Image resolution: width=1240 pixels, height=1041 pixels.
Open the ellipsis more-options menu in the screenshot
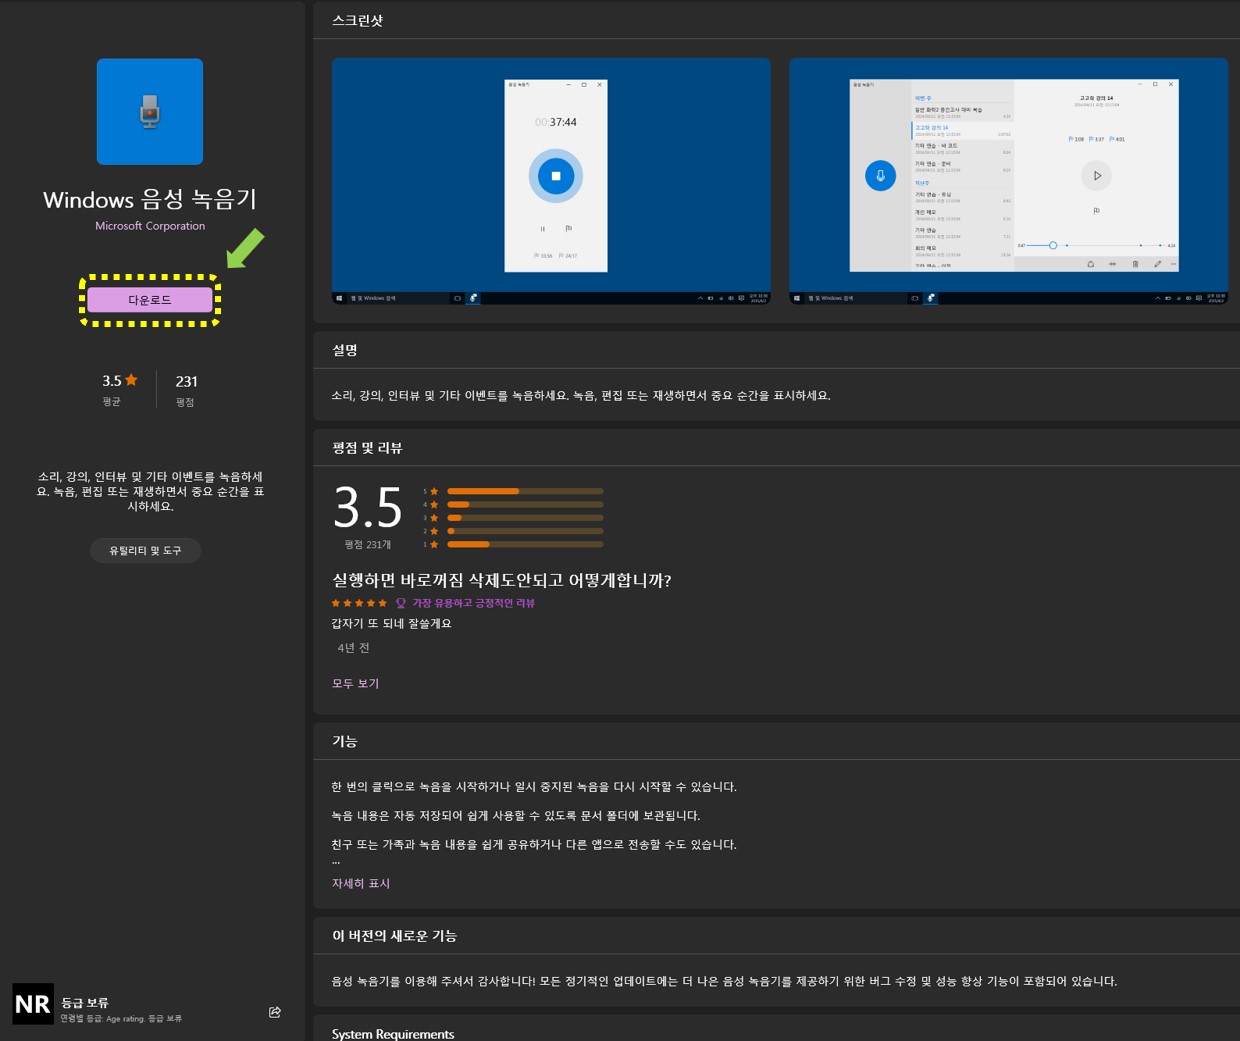click(x=1174, y=264)
